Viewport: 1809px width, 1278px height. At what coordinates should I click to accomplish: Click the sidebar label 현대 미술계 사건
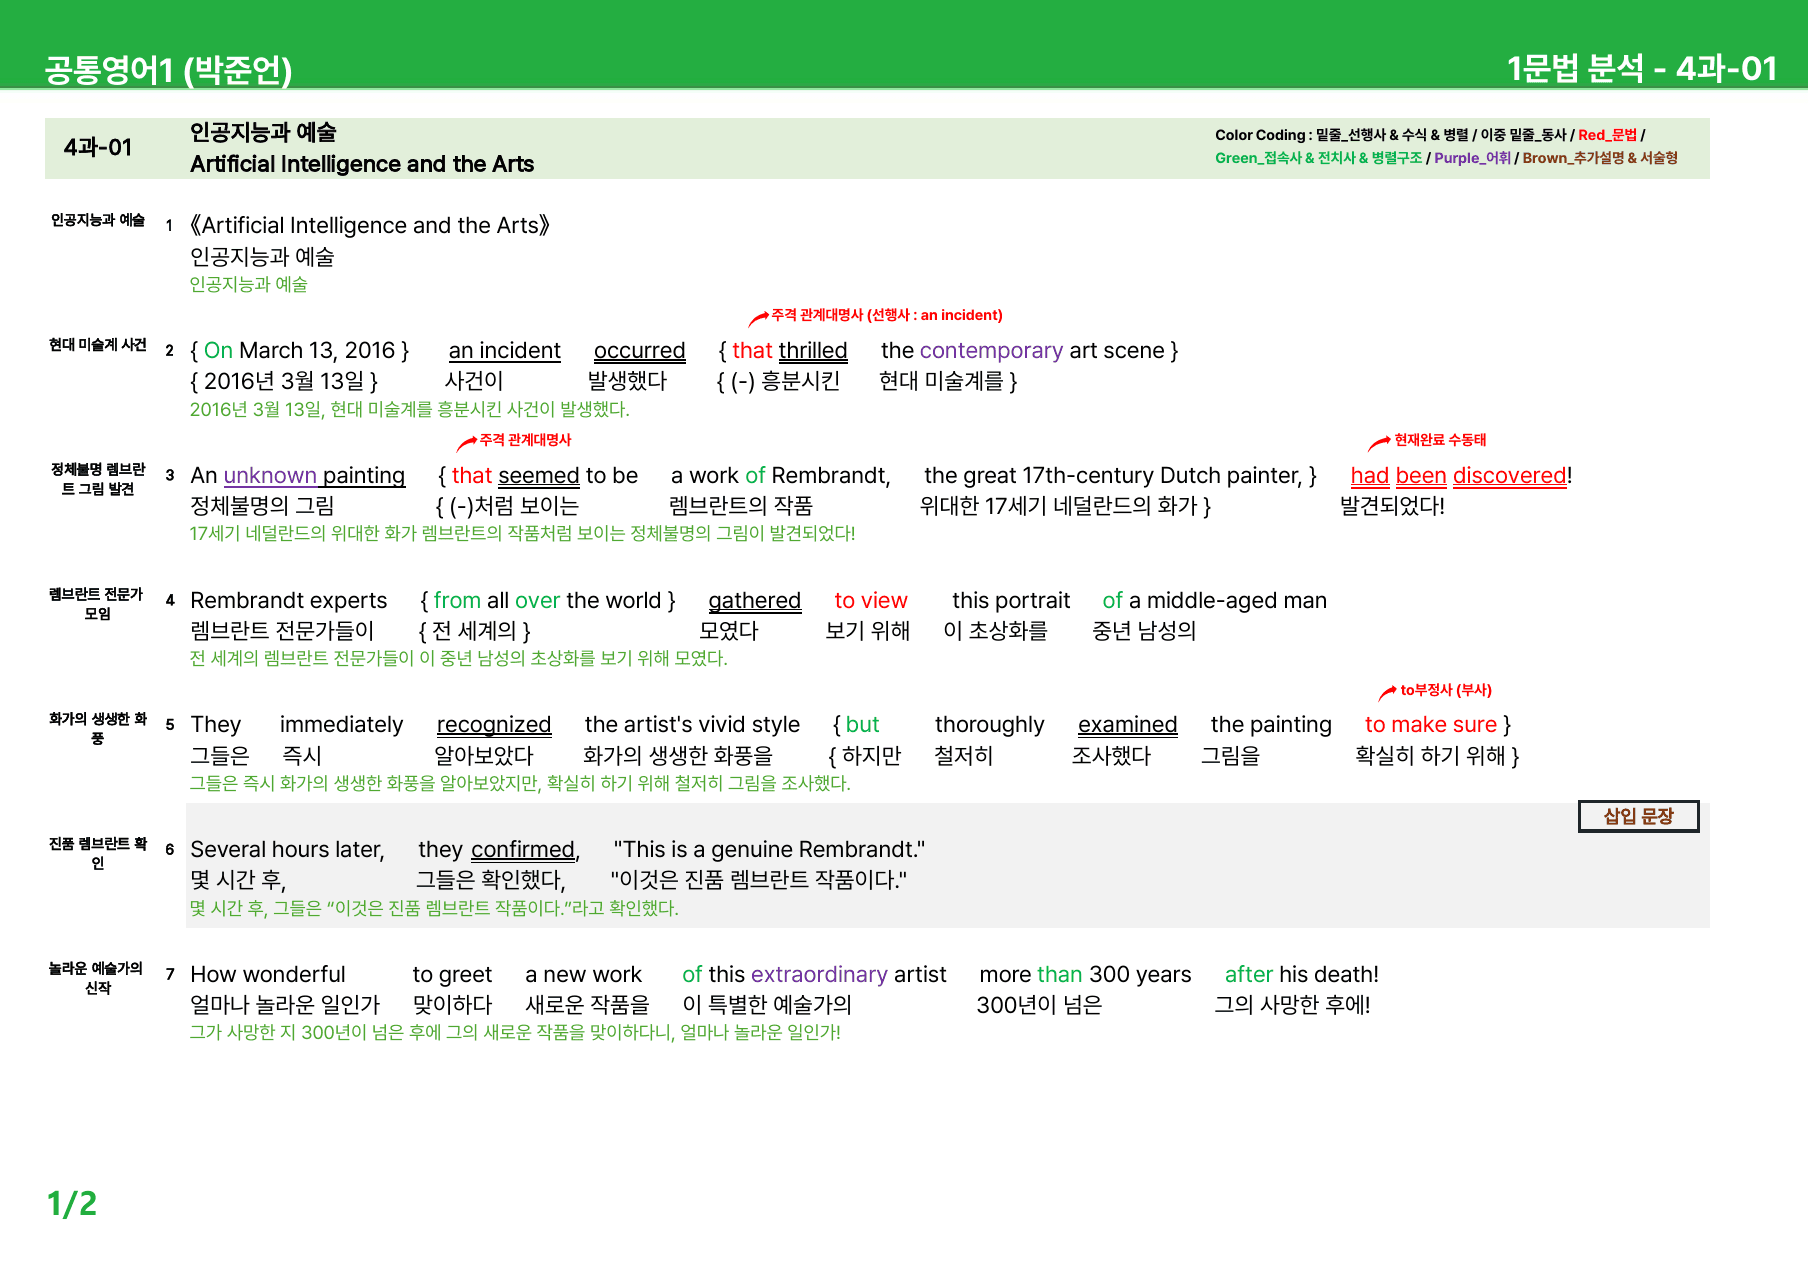point(98,345)
